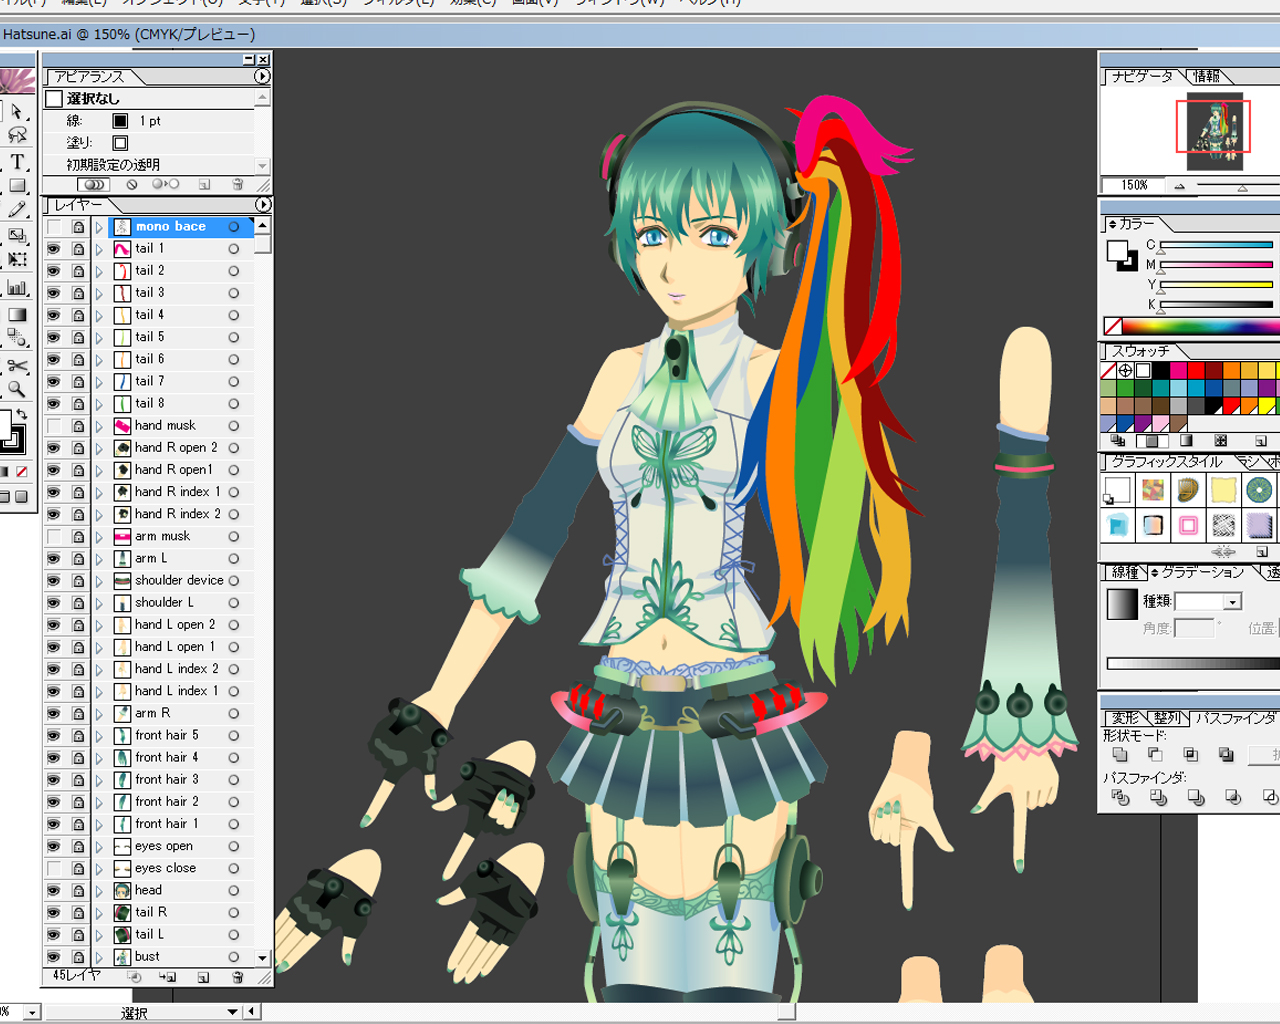Viewport: 1280px width, 1024px height.
Task: Show pattern swatches in Swatches panel
Action: (1220, 440)
